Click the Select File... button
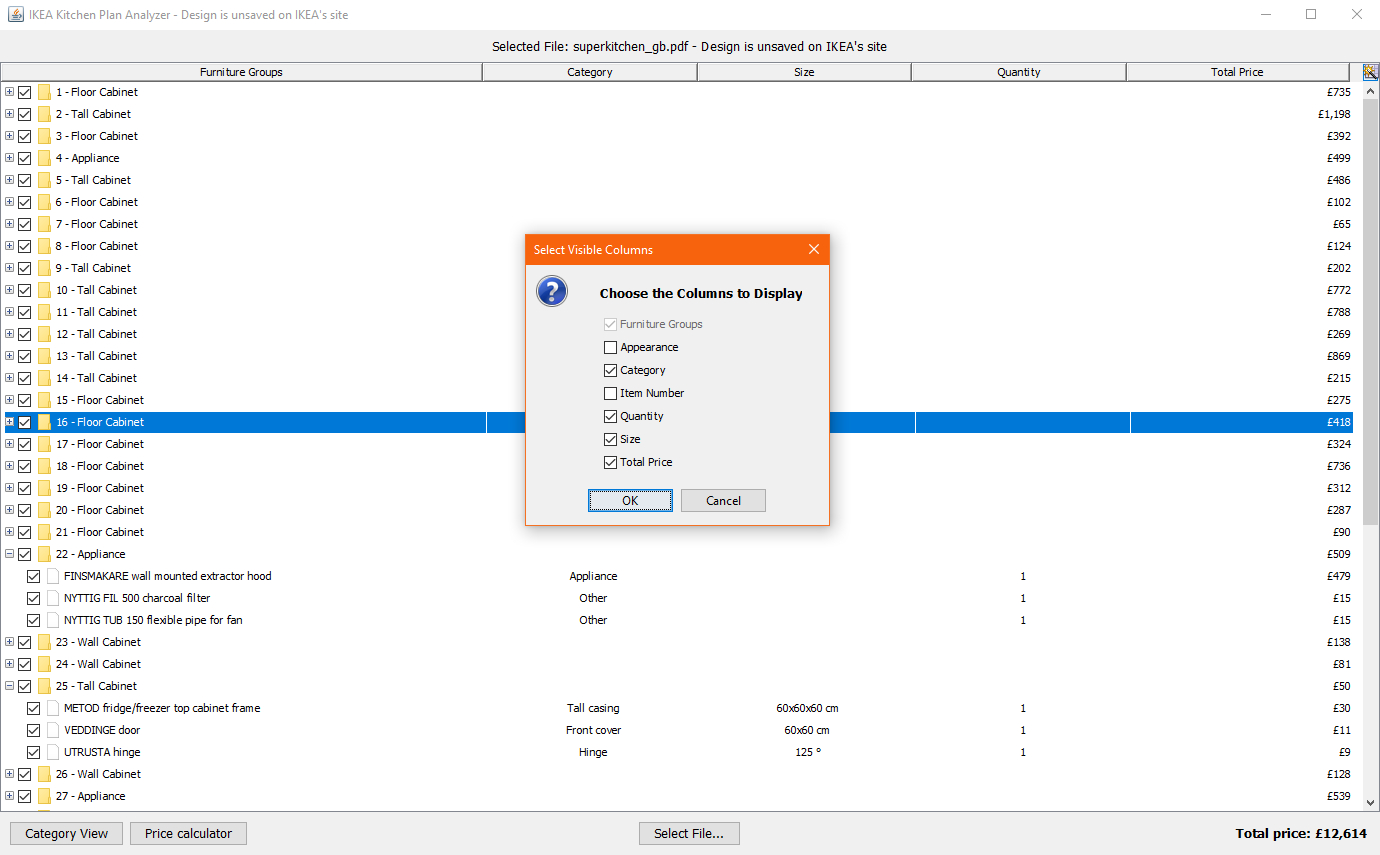Viewport: 1380px width, 855px height. pyautogui.click(x=689, y=833)
